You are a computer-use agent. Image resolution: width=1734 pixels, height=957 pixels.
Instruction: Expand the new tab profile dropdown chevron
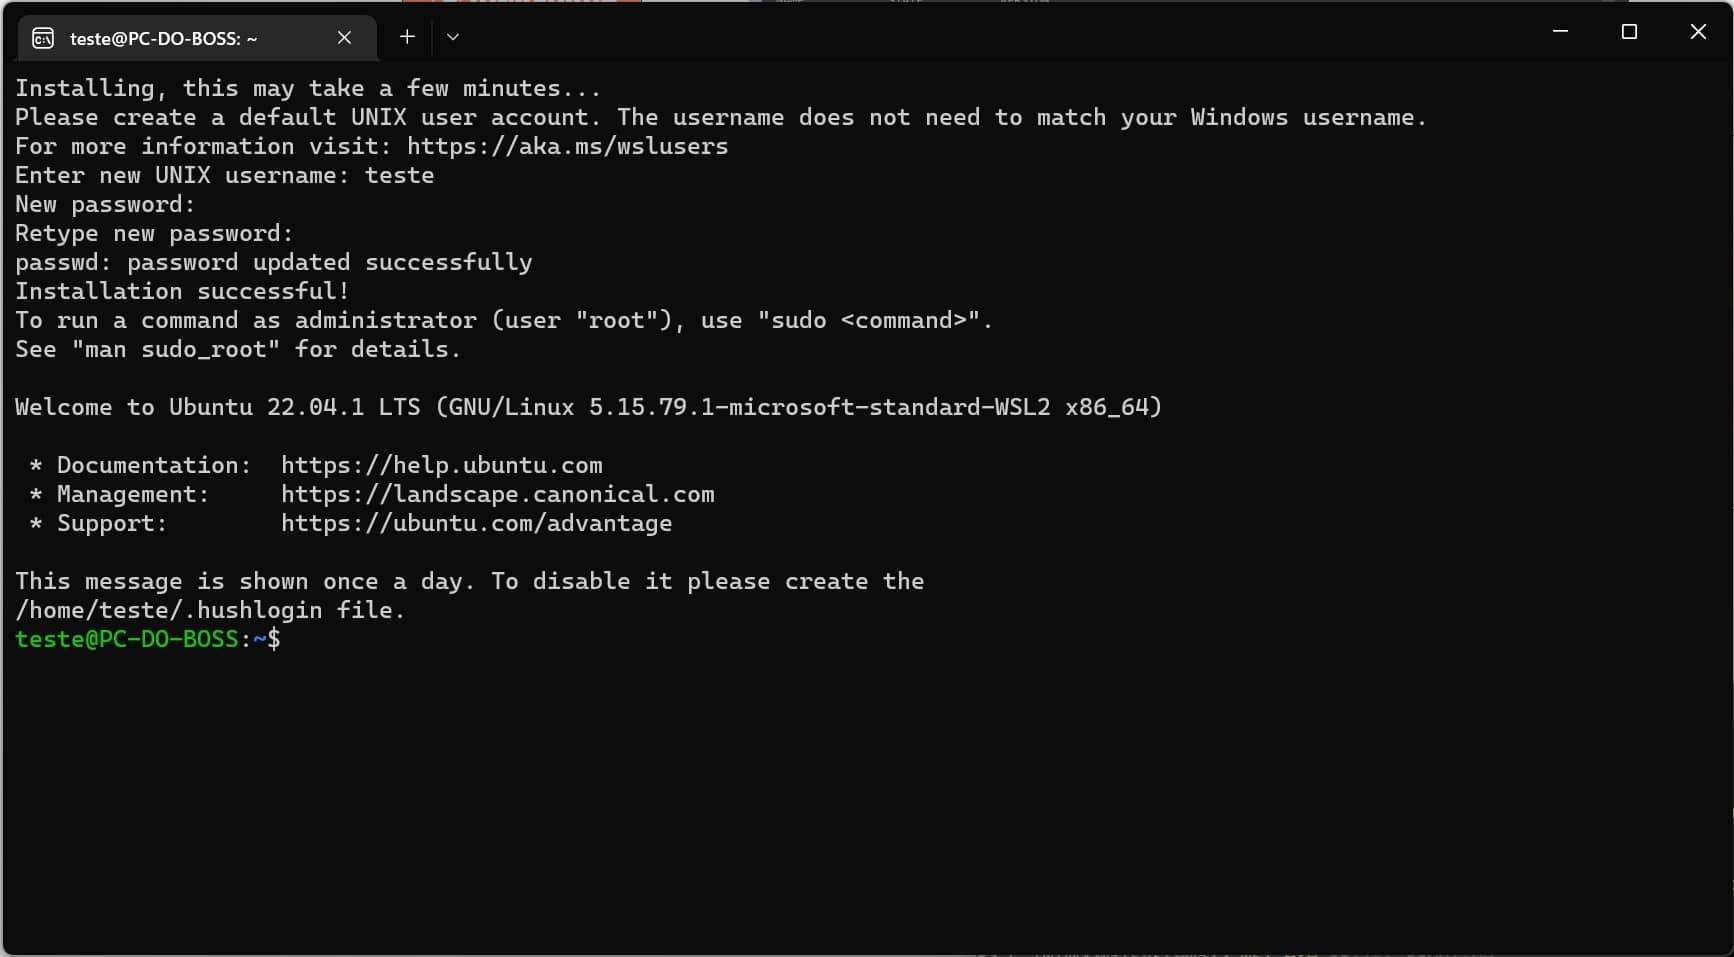click(453, 37)
